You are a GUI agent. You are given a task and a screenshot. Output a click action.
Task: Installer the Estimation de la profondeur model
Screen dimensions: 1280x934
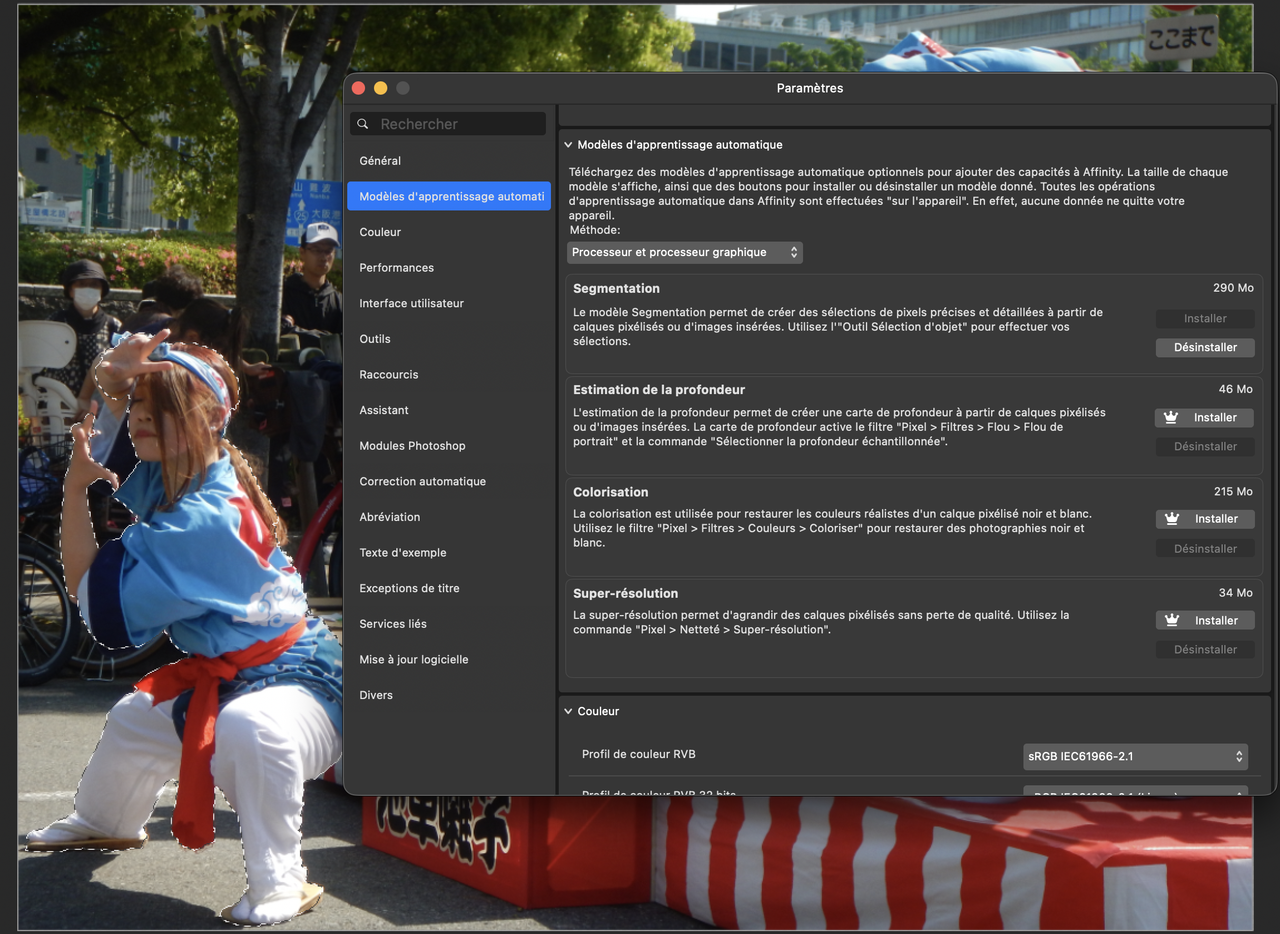1210,417
